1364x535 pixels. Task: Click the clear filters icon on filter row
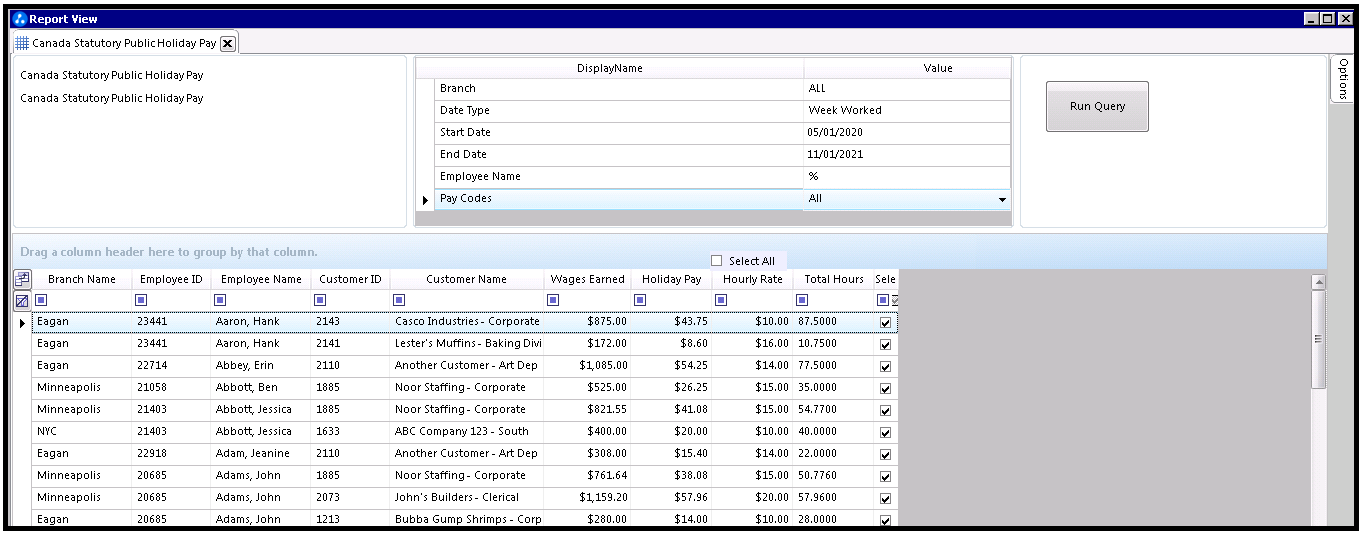point(21,300)
